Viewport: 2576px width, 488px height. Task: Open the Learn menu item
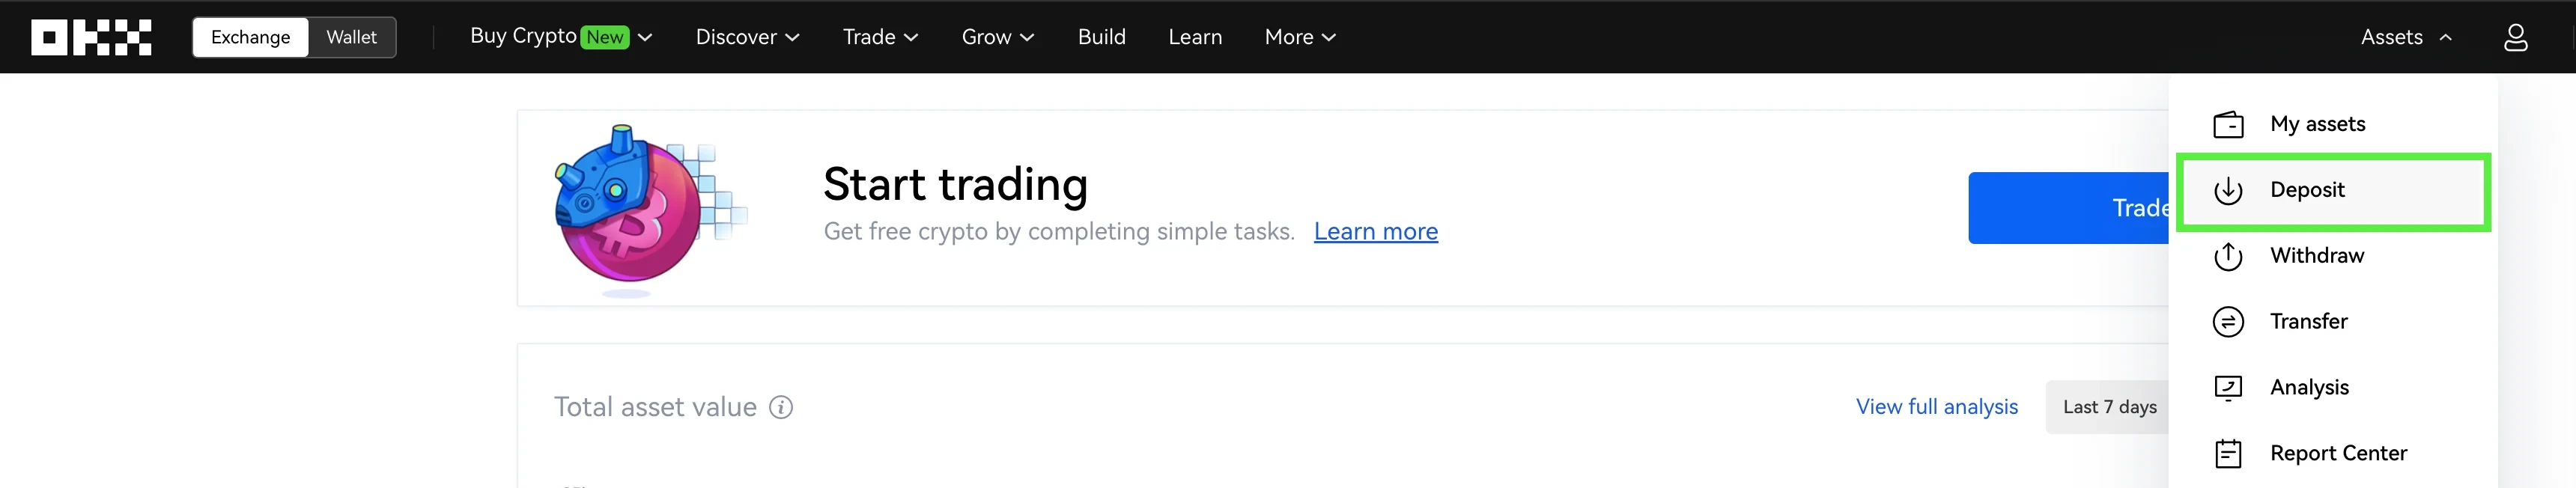click(1195, 37)
